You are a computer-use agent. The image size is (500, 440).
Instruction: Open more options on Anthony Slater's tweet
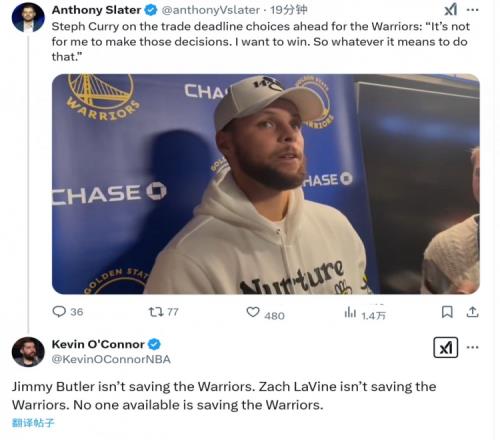473,10
